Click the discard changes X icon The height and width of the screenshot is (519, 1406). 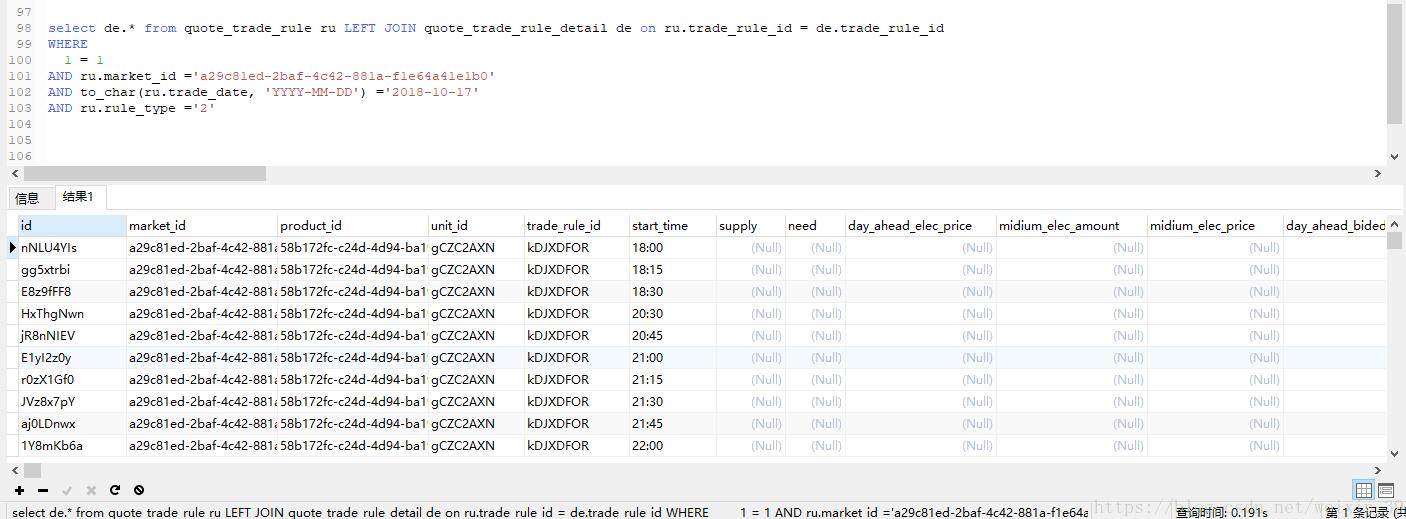click(x=91, y=490)
